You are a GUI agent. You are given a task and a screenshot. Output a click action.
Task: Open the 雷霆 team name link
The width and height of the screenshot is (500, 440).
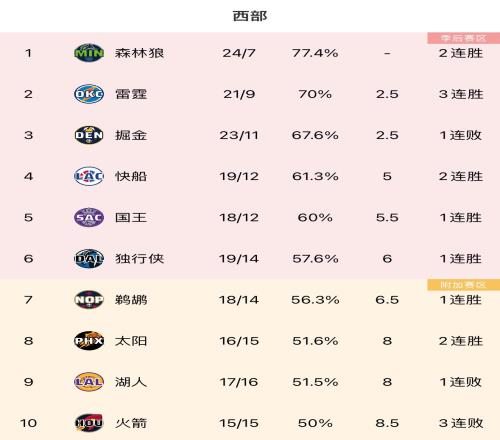[x=131, y=94]
